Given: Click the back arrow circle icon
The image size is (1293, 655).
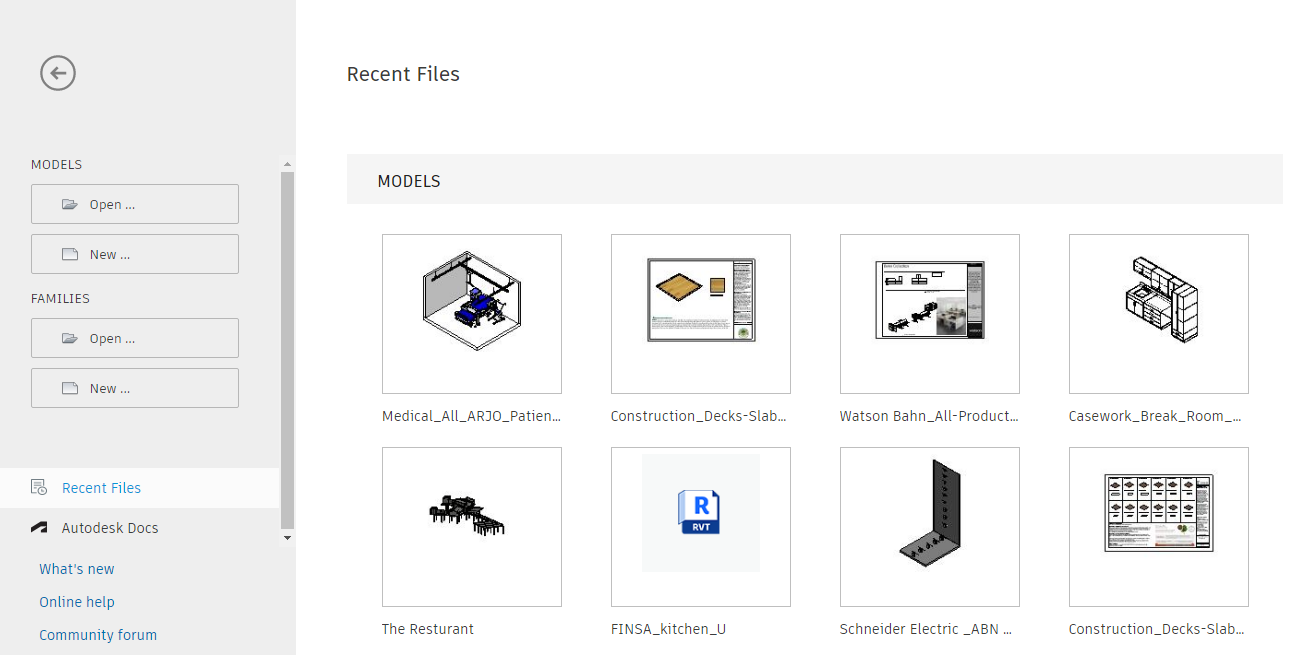Looking at the screenshot, I should [x=58, y=73].
